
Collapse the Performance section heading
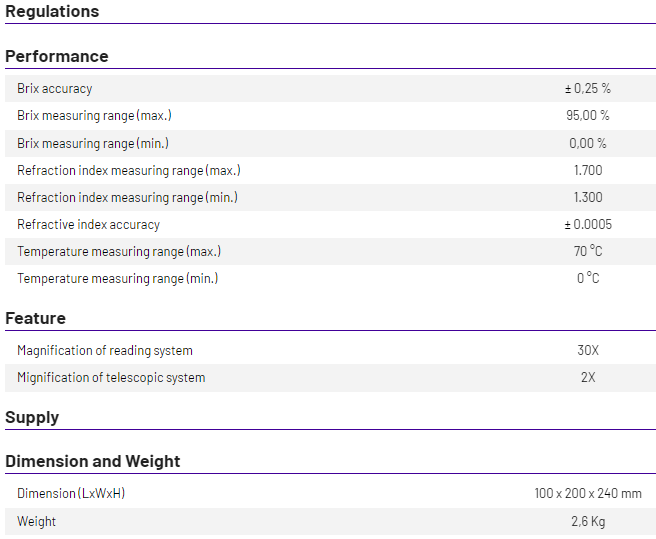pyautogui.click(x=57, y=56)
